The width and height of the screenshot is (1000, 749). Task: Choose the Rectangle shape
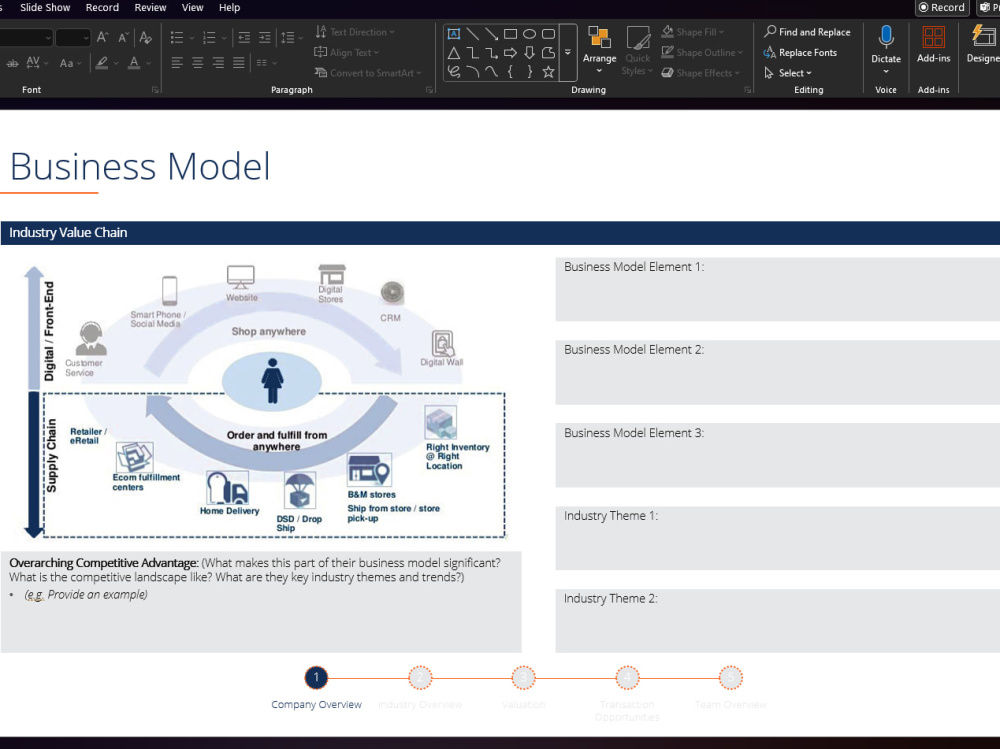point(510,34)
